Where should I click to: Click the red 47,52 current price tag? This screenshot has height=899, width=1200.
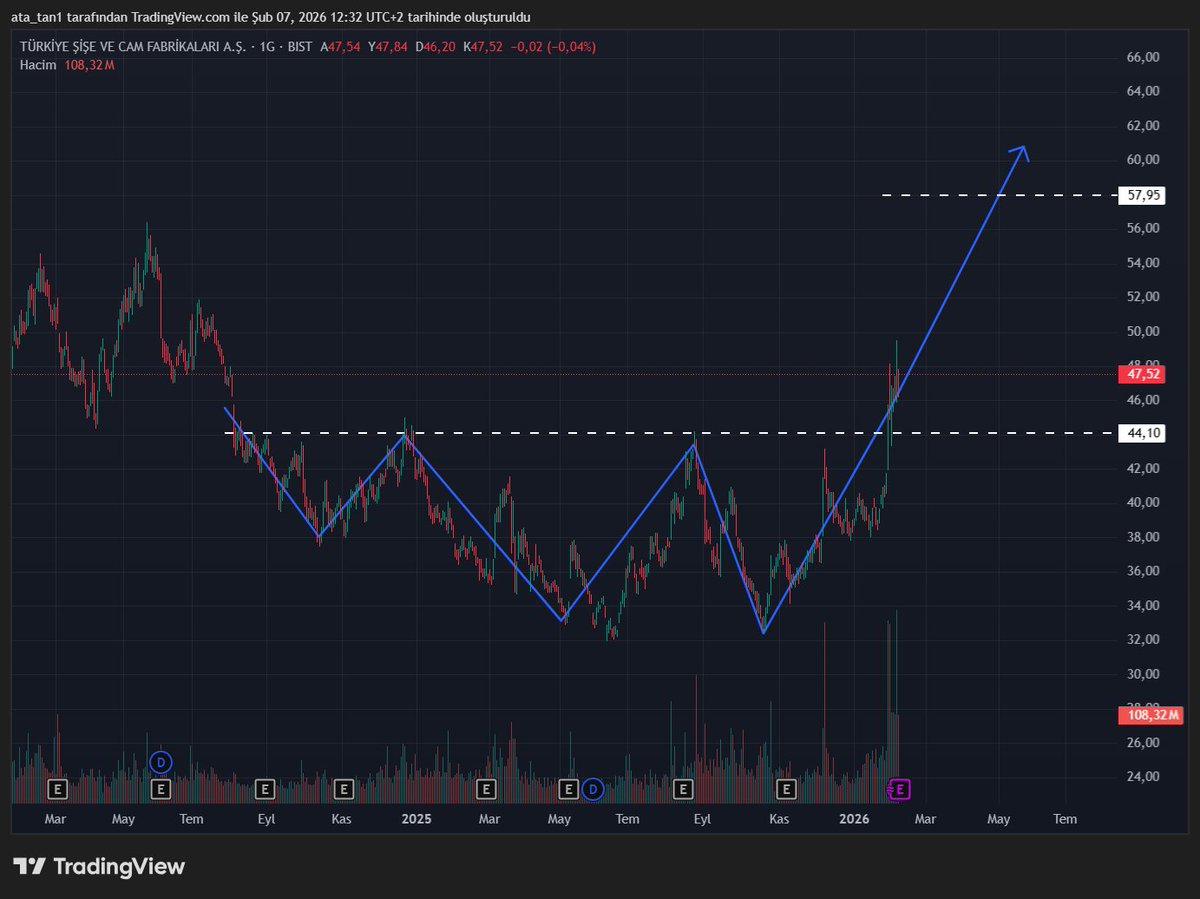[x=1144, y=374]
